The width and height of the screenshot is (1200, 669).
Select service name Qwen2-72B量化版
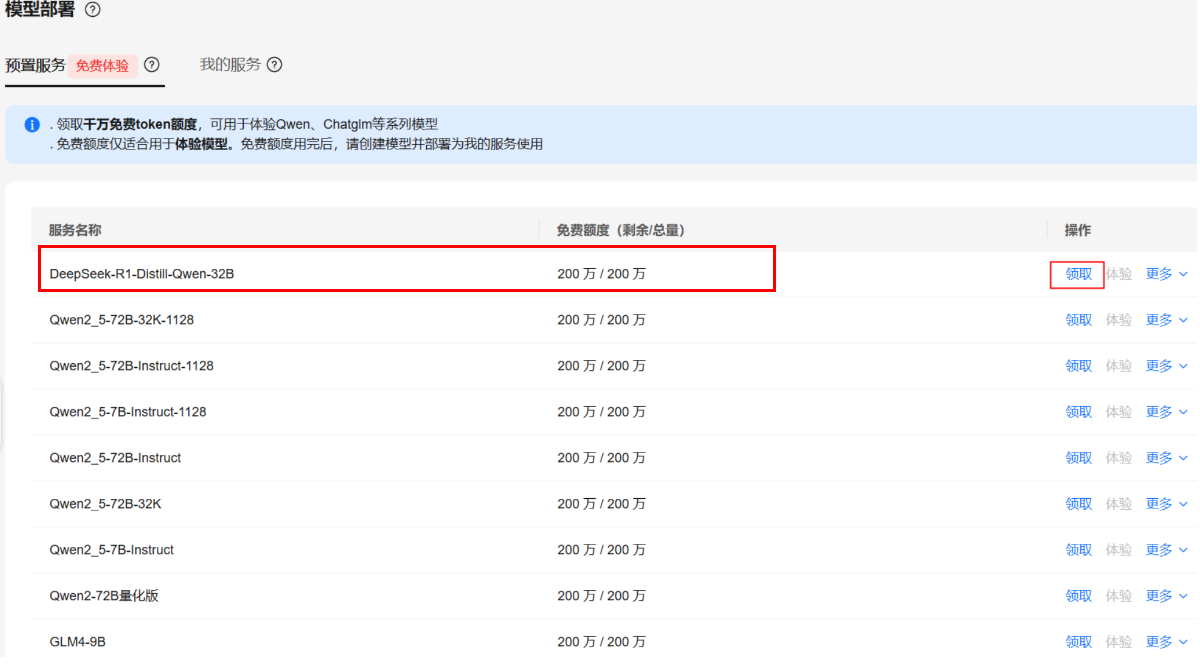(104, 596)
